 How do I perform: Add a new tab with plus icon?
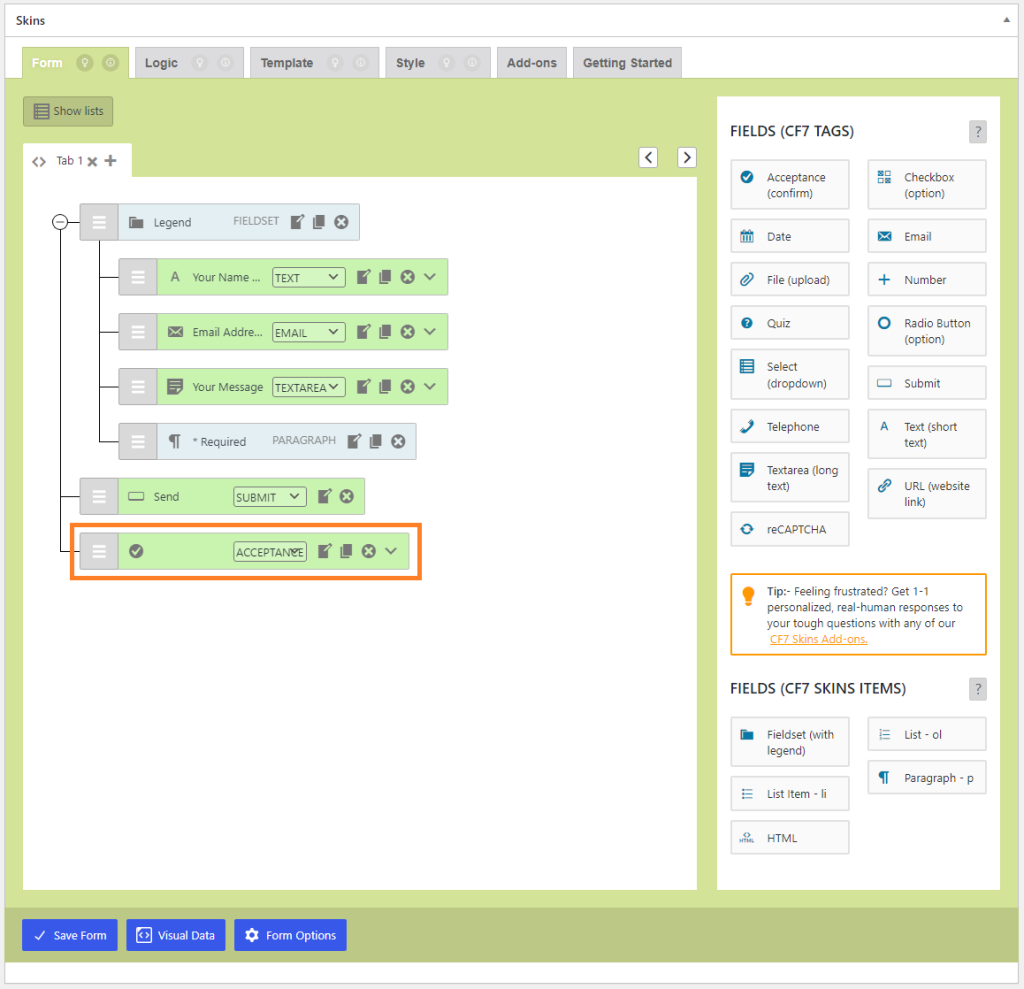110,160
